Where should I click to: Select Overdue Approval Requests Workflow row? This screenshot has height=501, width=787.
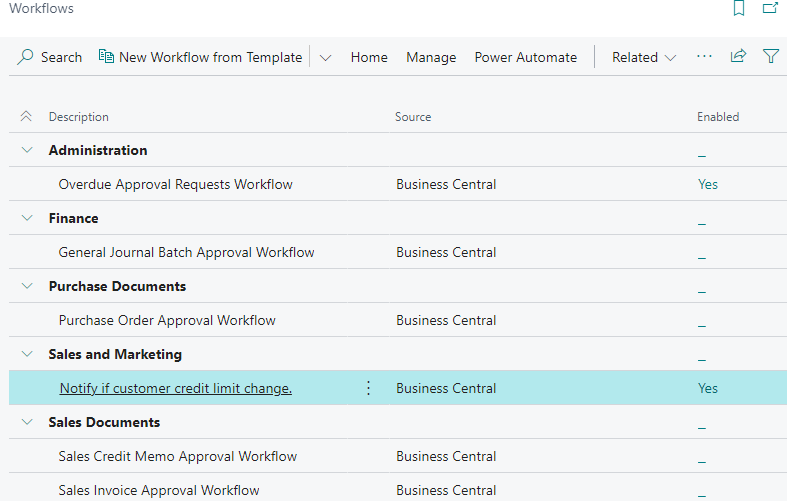[x=175, y=184]
